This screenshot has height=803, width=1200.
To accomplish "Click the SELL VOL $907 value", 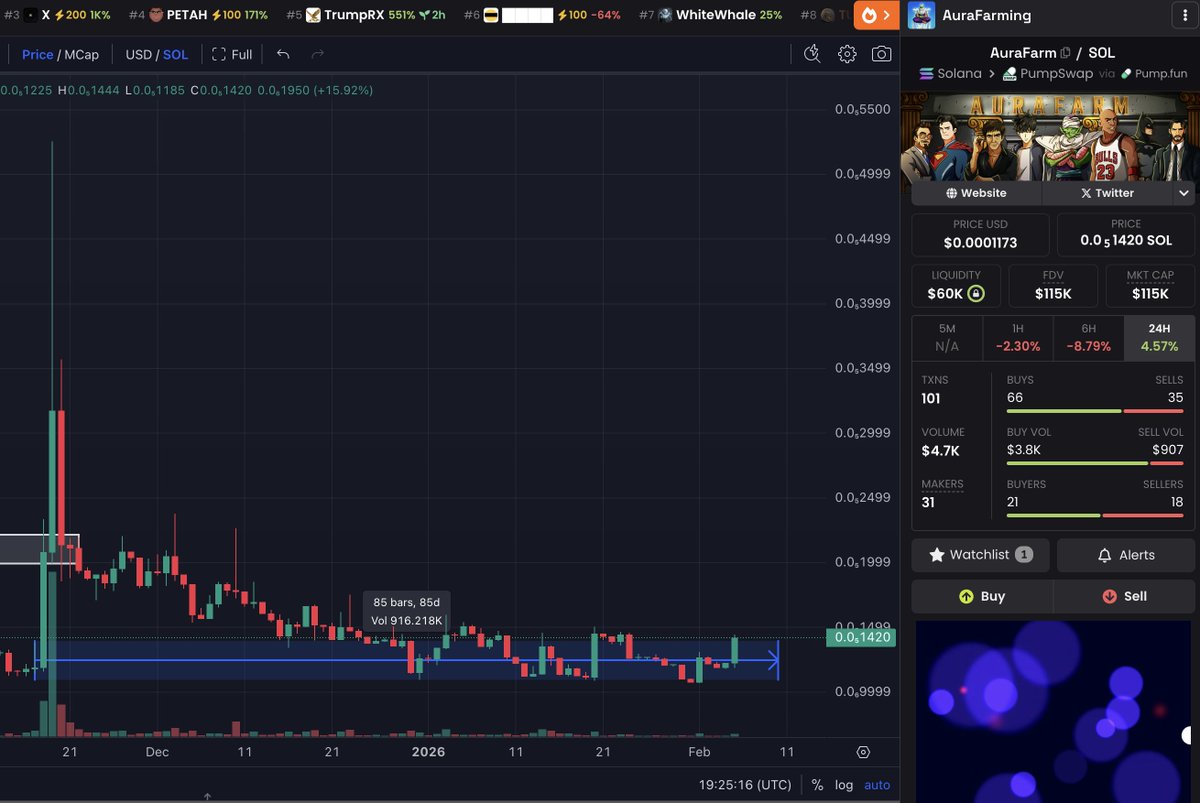I will click(1167, 450).
